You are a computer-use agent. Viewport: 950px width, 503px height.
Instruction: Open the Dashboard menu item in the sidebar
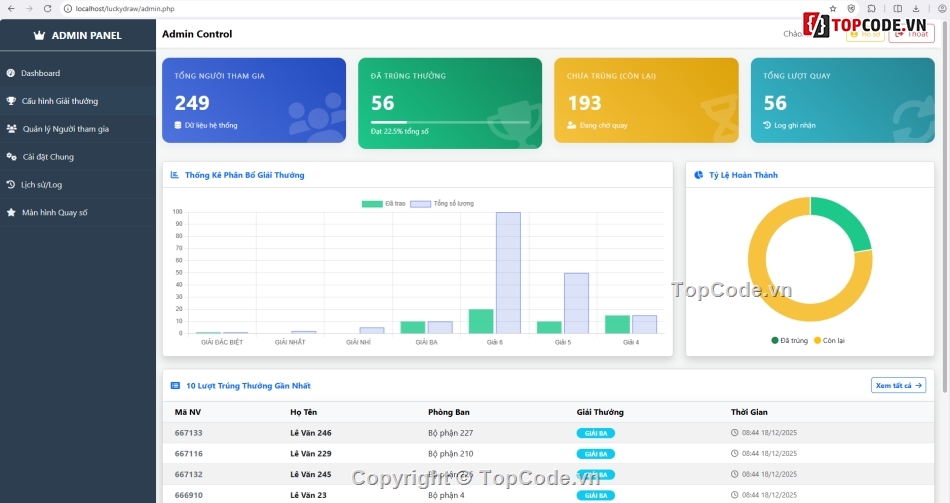(x=40, y=73)
